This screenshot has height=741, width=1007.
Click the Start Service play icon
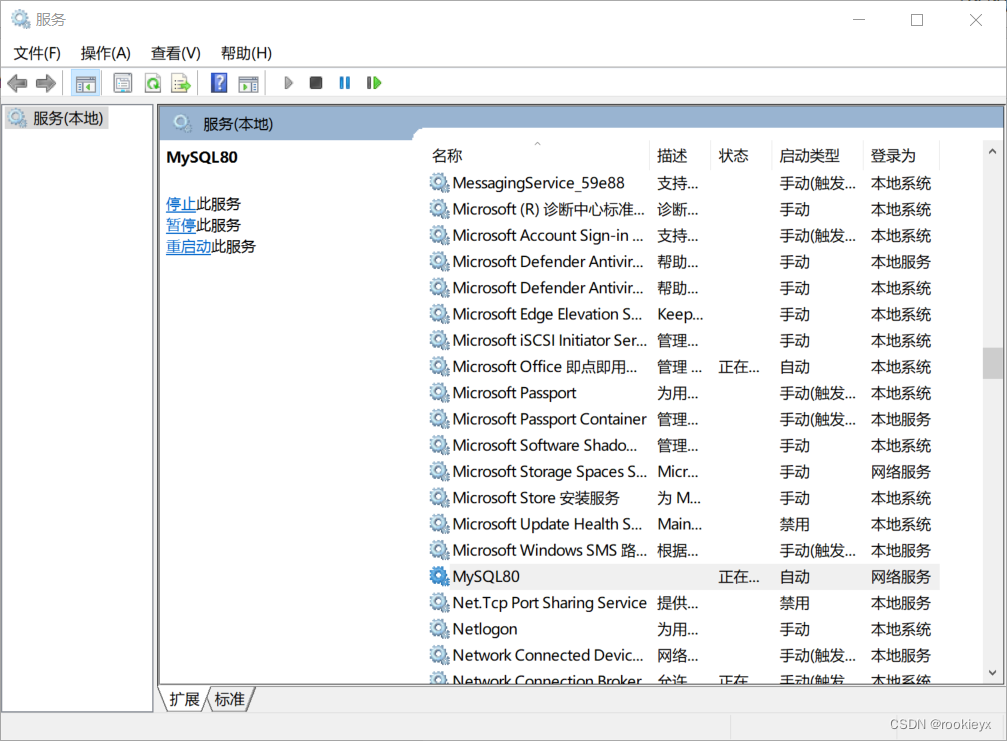tap(288, 83)
